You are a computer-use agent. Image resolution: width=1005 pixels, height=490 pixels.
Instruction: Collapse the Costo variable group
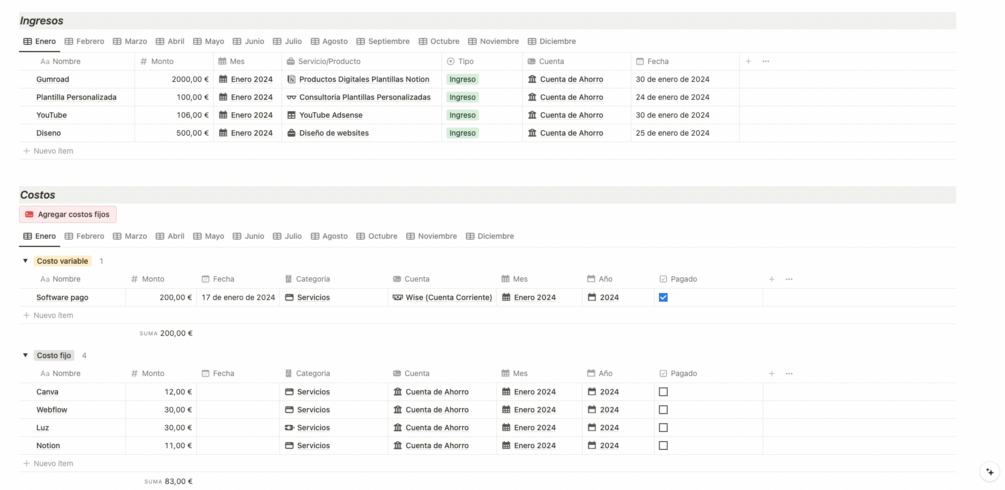point(26,261)
